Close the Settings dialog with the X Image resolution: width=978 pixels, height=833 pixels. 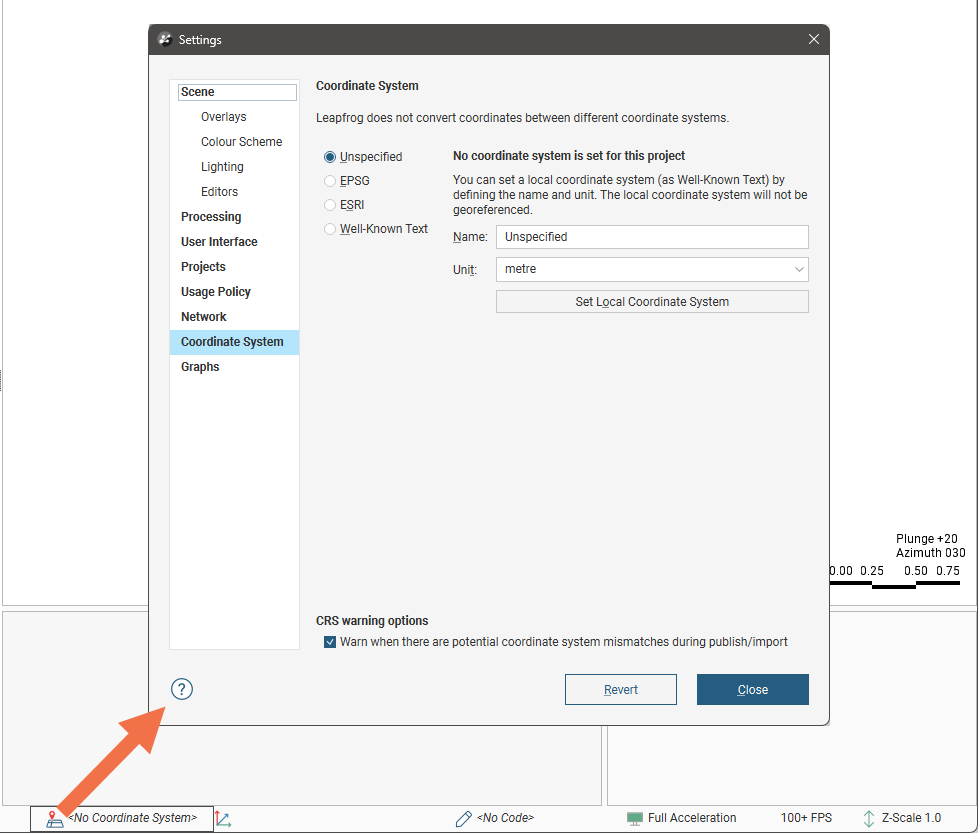point(813,40)
